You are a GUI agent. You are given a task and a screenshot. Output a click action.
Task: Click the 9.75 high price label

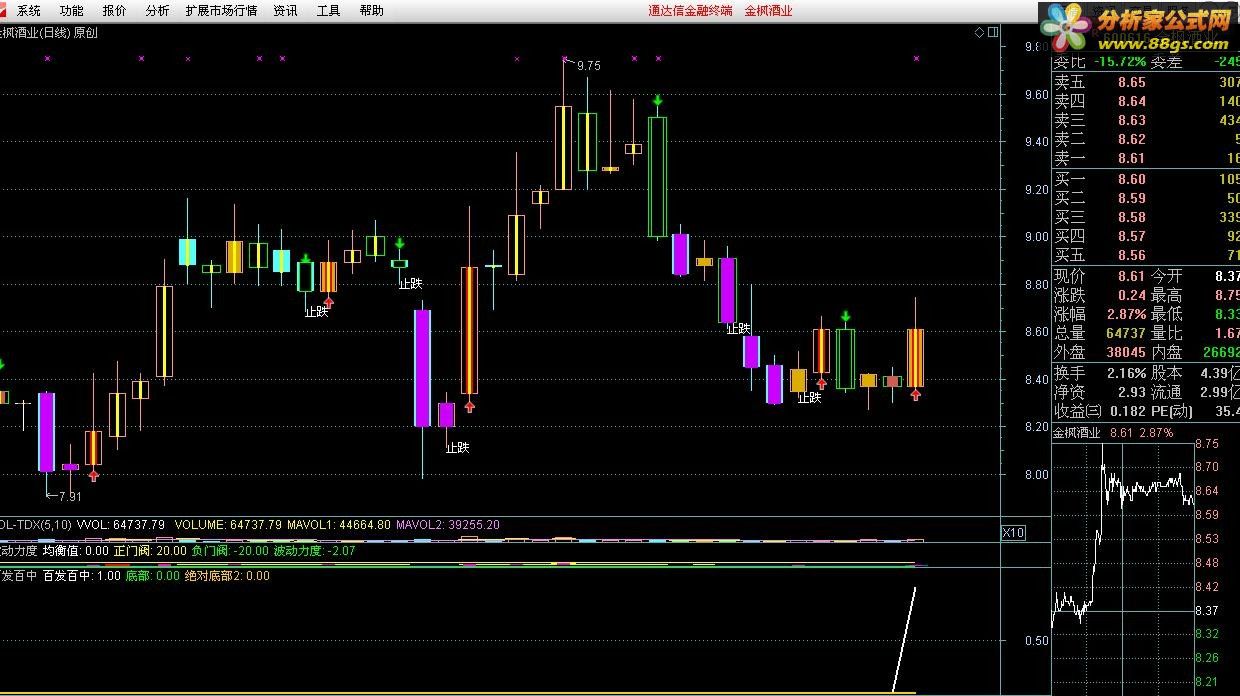[589, 65]
